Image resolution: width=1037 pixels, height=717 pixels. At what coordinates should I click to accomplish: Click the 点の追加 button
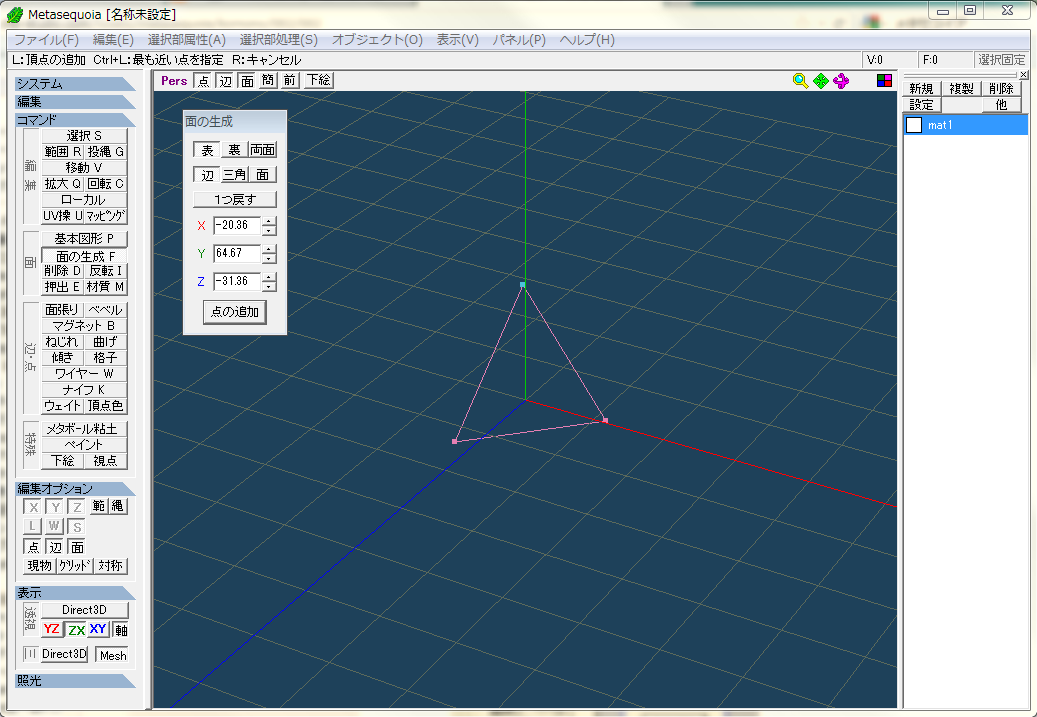(x=235, y=312)
